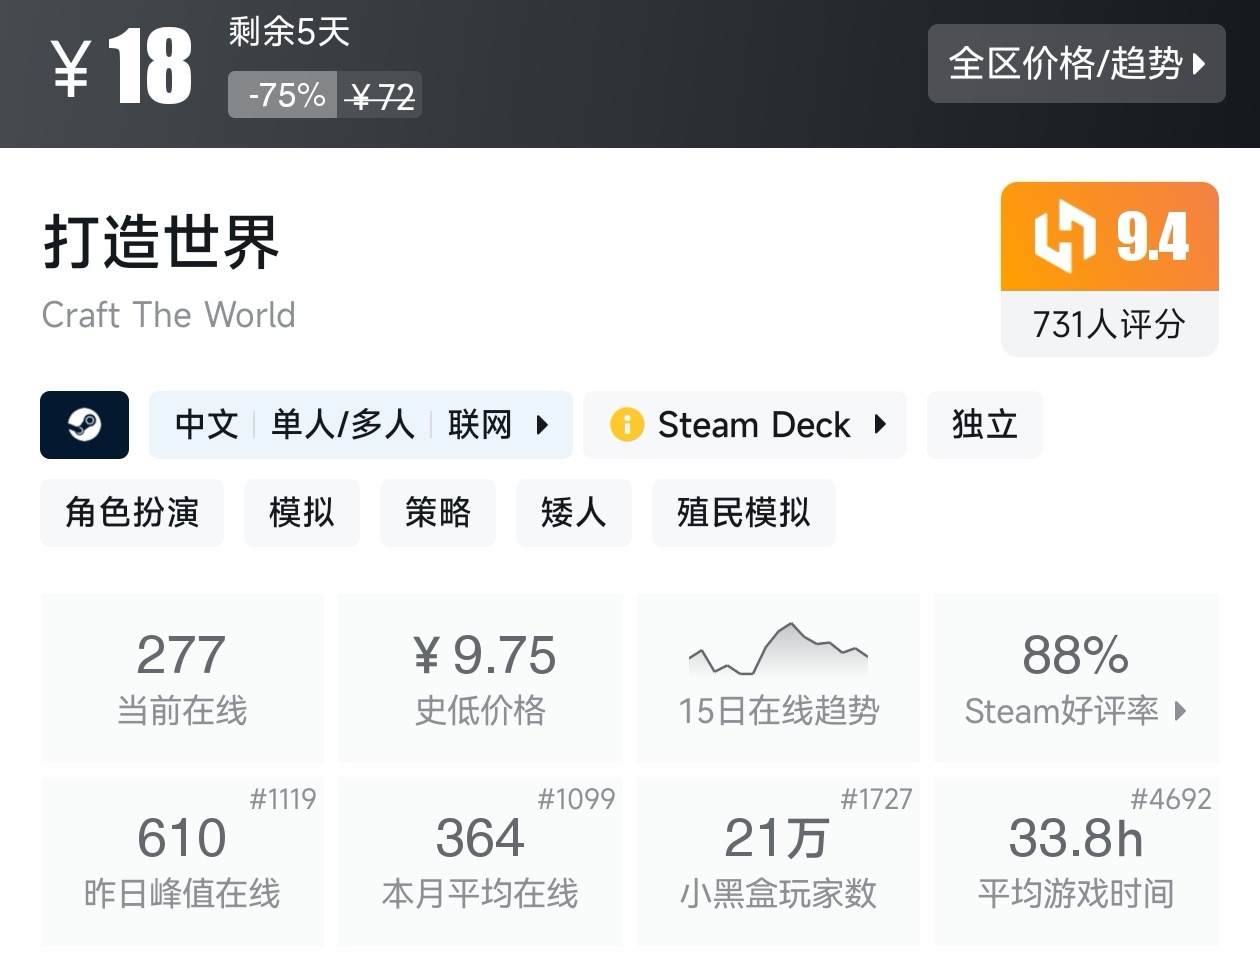Tap the 33.8h 平均游戏时间 card
The image size is (1260, 958).
coord(1076,861)
